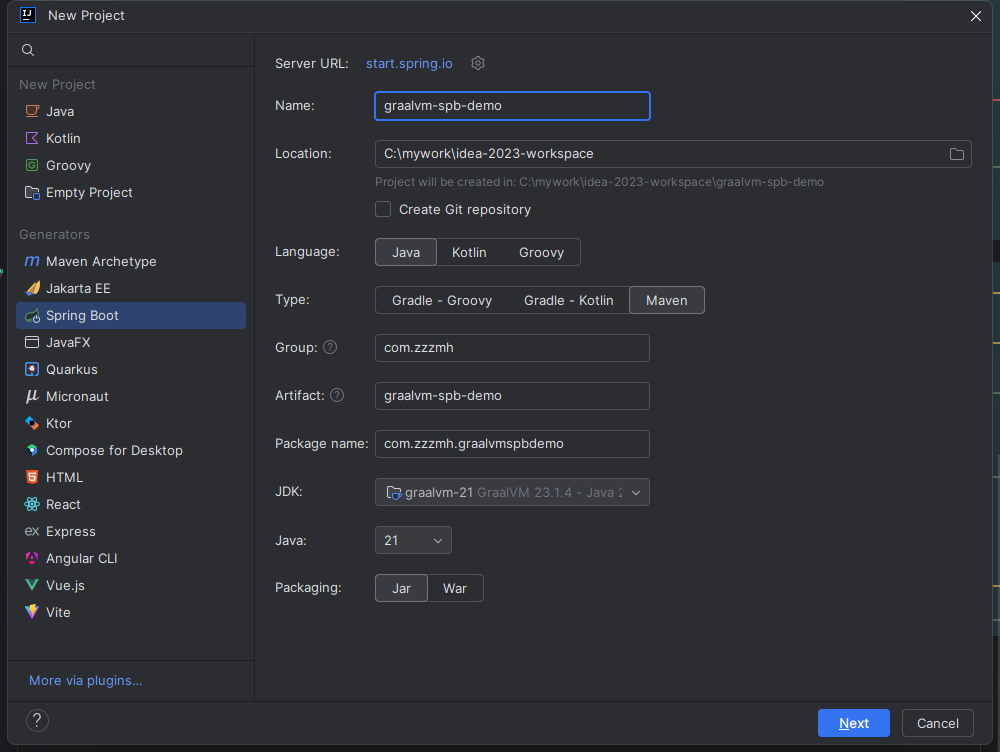The width and height of the screenshot is (1000, 752).
Task: Select the Quarkus generator
Action: click(72, 369)
